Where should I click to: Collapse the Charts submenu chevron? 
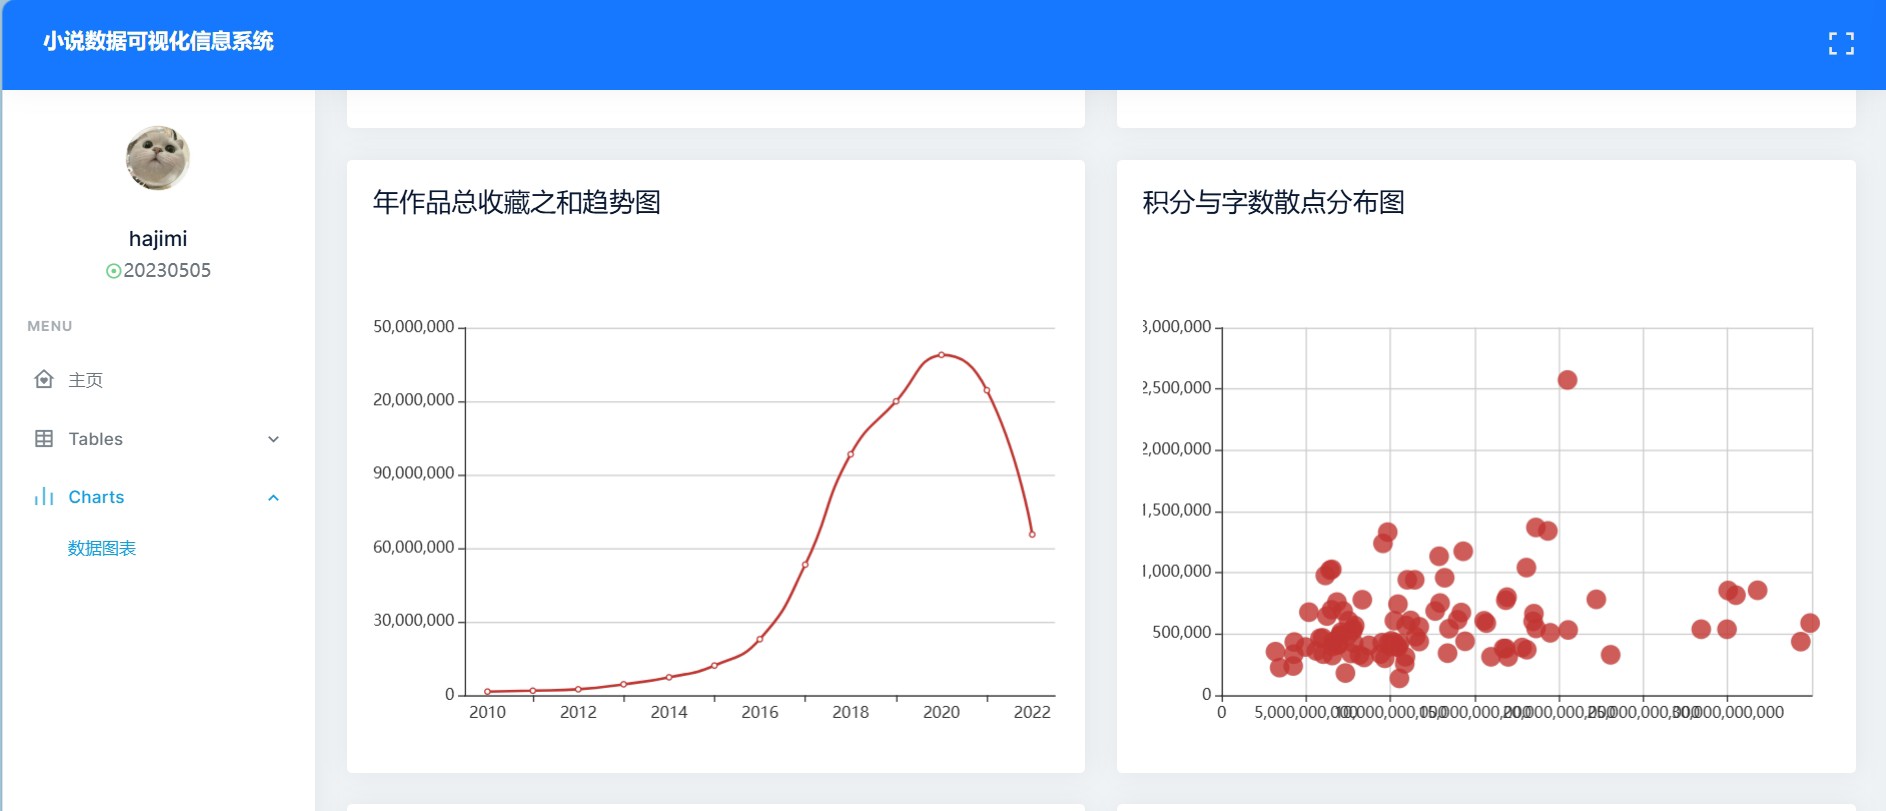click(273, 497)
